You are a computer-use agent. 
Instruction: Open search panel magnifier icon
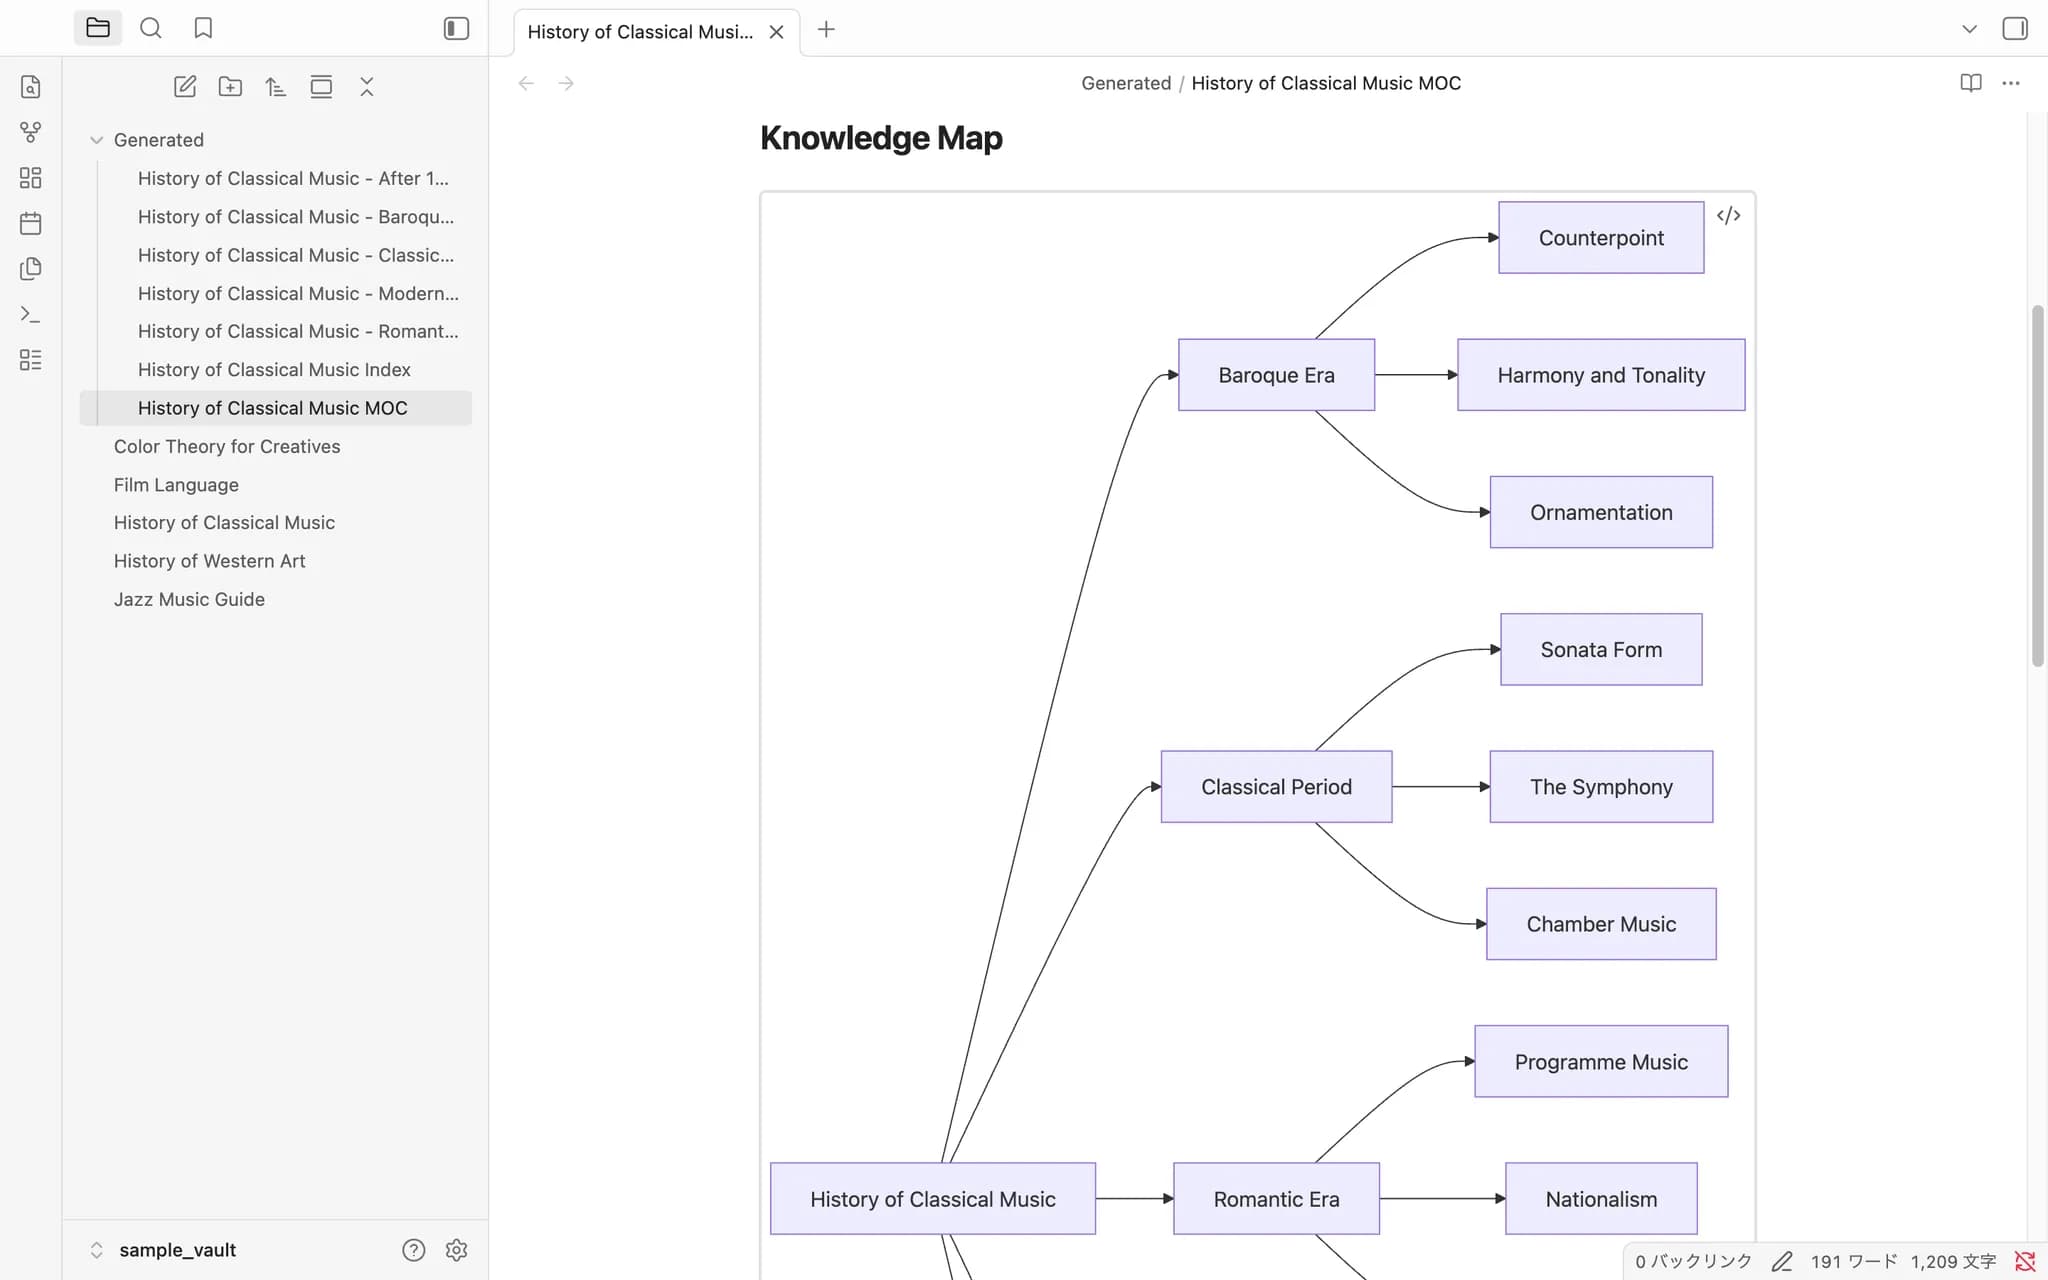[151, 28]
